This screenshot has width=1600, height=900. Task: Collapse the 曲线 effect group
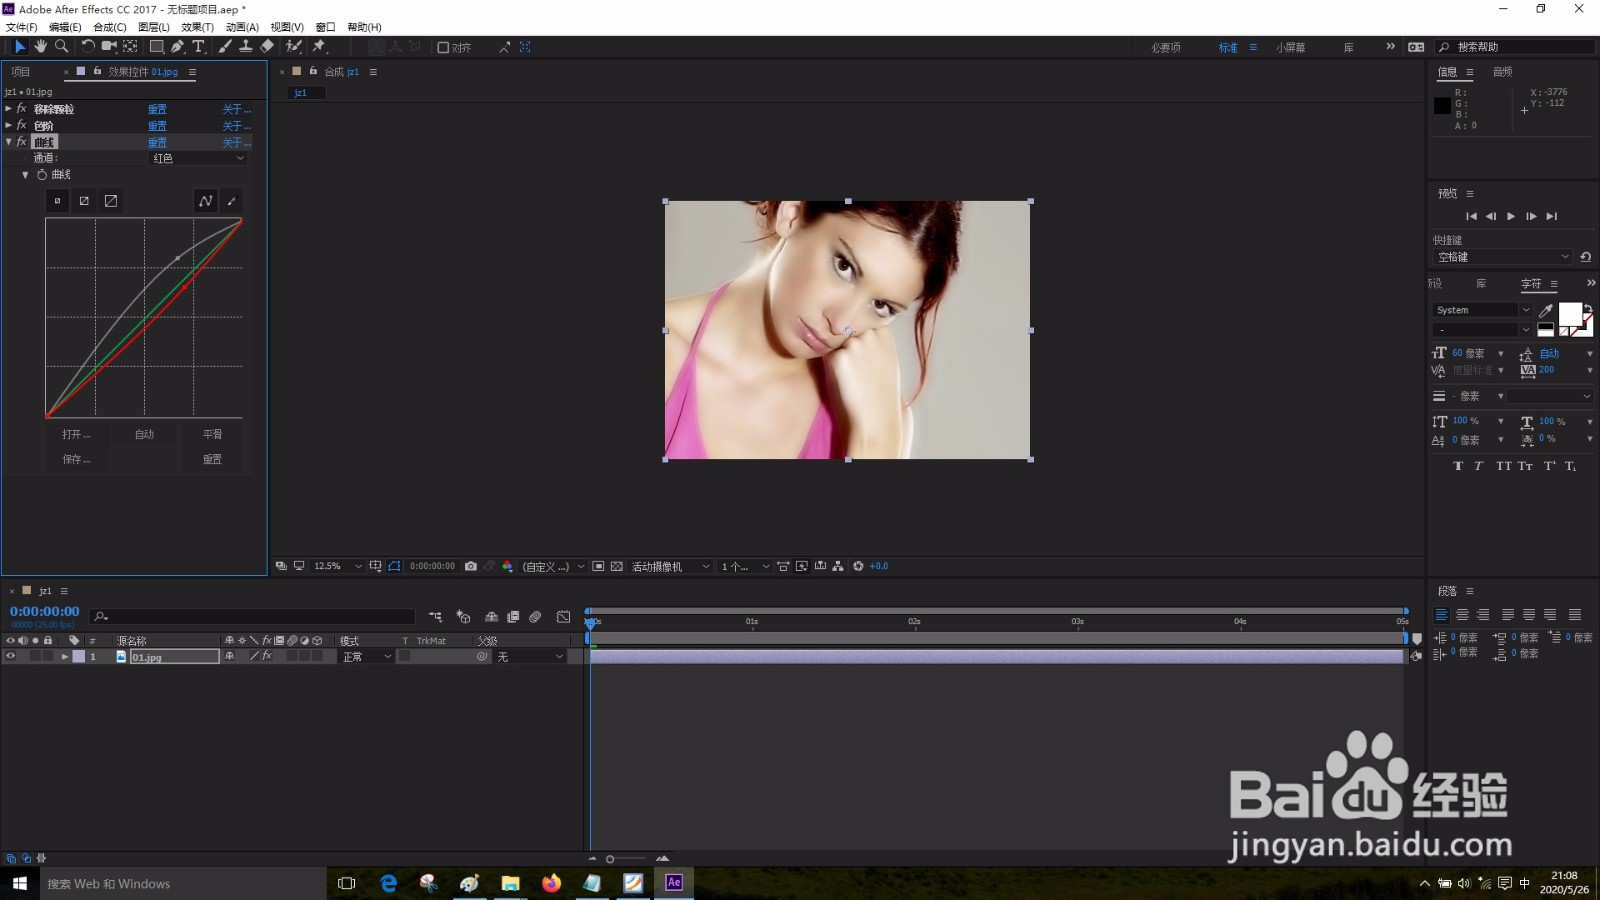(9, 142)
